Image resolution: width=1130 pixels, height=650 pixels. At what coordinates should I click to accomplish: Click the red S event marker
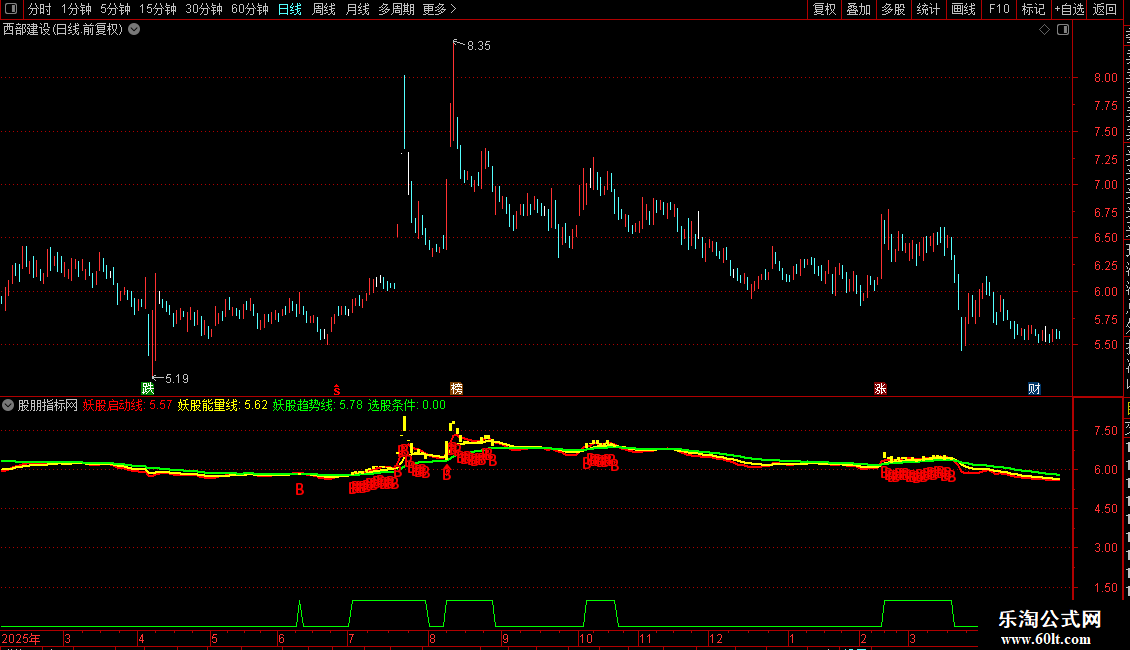337,390
